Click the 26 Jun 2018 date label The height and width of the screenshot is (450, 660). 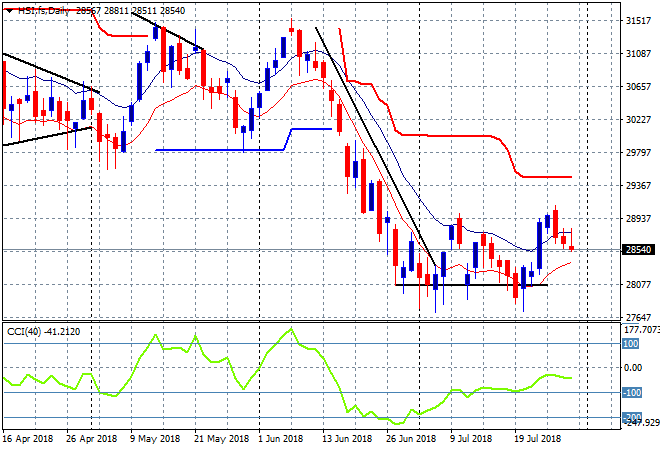click(x=411, y=439)
